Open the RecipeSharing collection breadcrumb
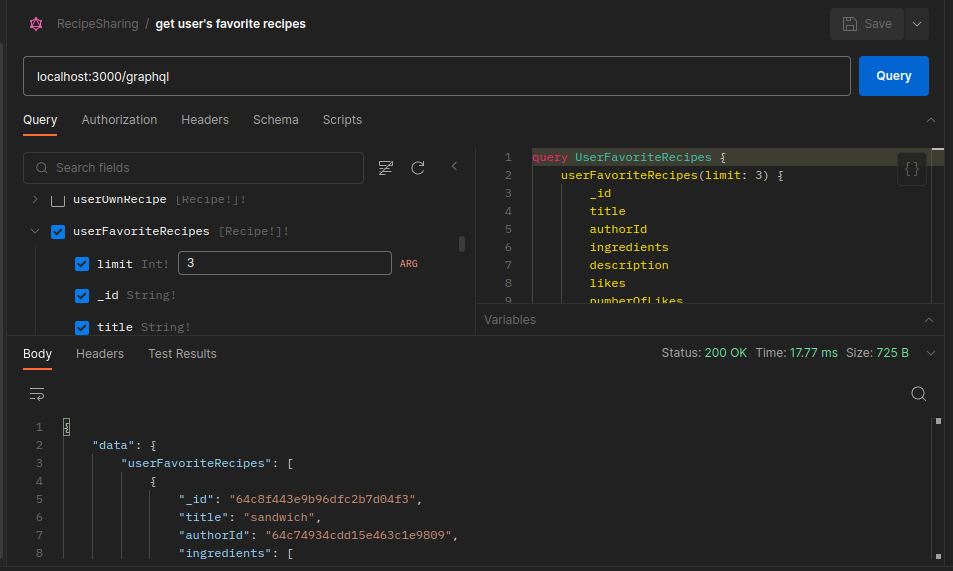The image size is (953, 571). [x=97, y=24]
